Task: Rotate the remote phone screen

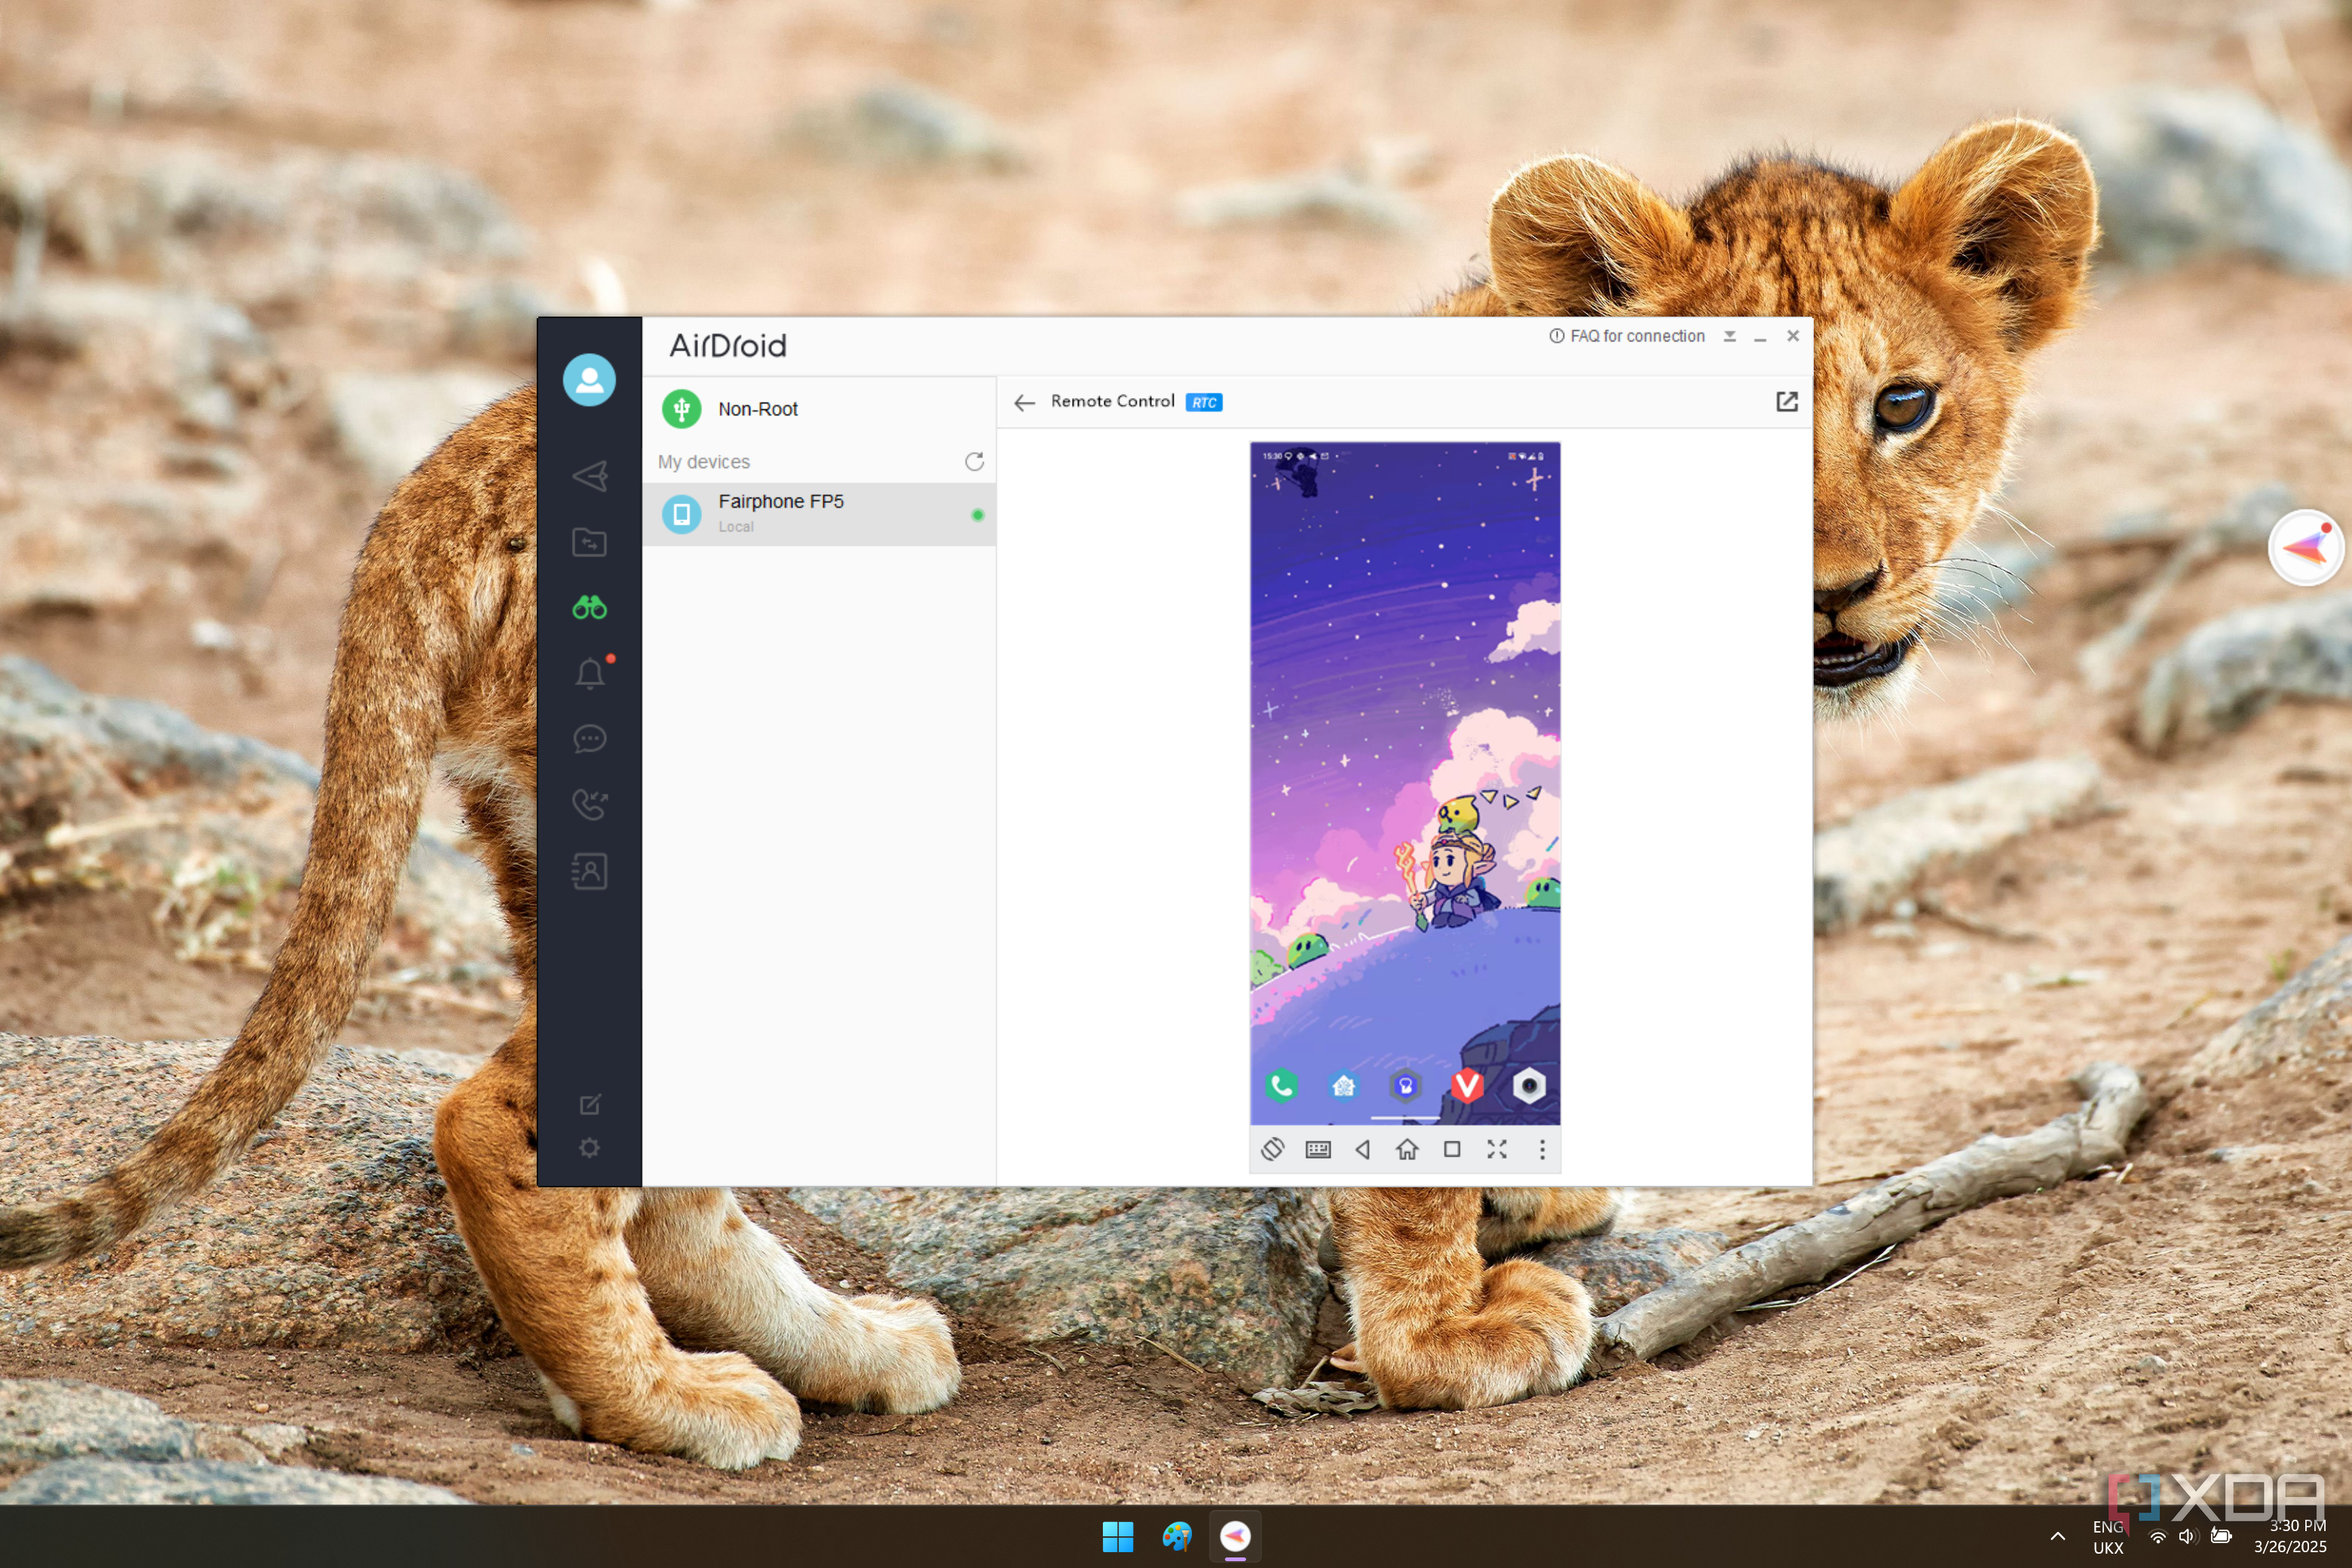Action: (x=1272, y=1149)
